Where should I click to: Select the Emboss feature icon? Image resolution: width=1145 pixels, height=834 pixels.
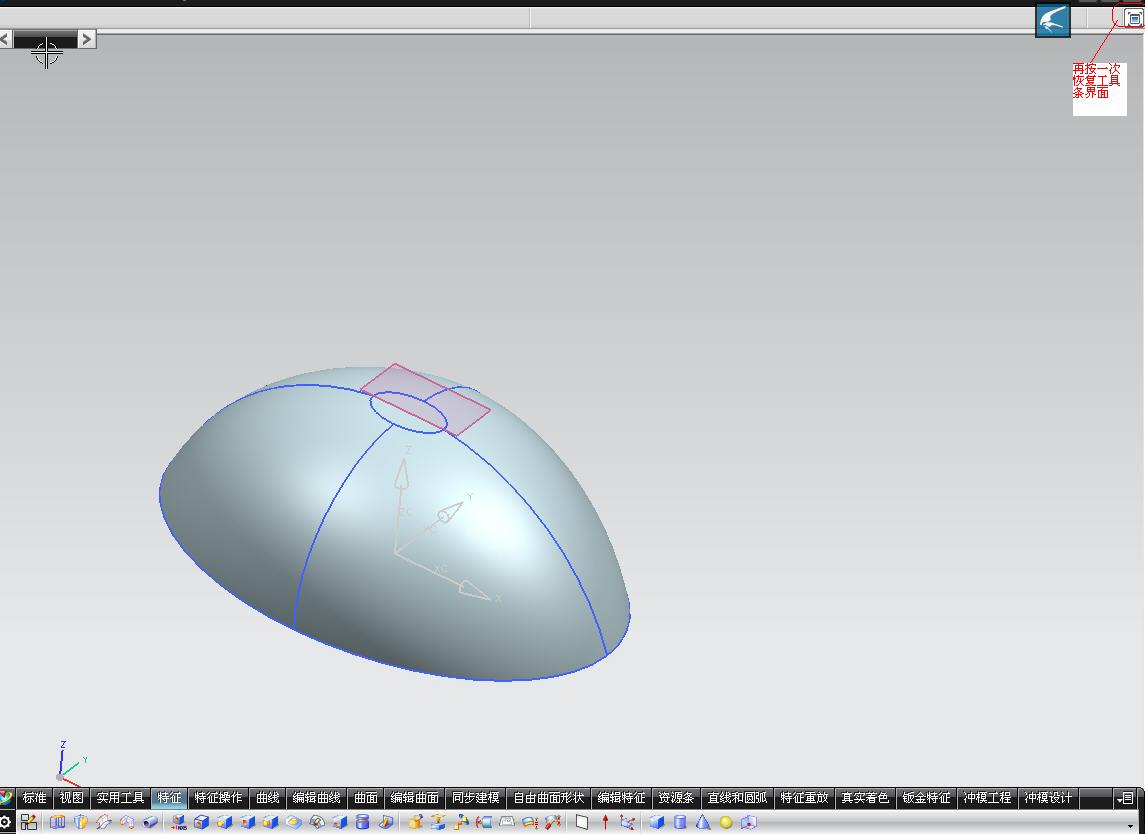(294, 822)
